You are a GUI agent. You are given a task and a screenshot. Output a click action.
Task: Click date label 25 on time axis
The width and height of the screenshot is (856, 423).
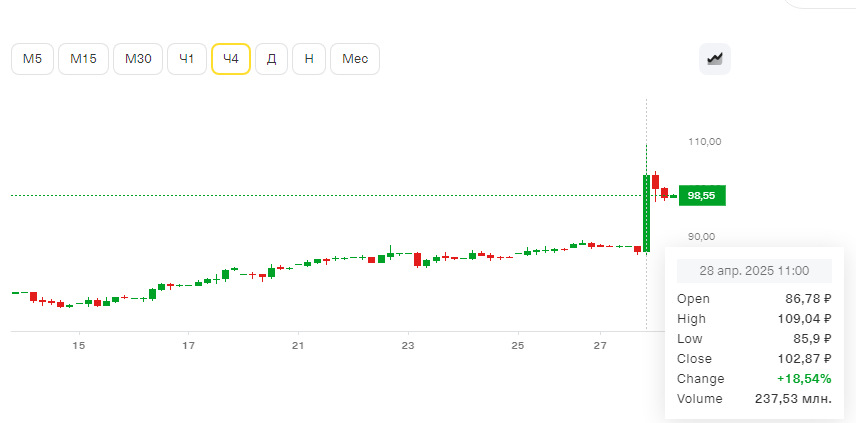[518, 345]
